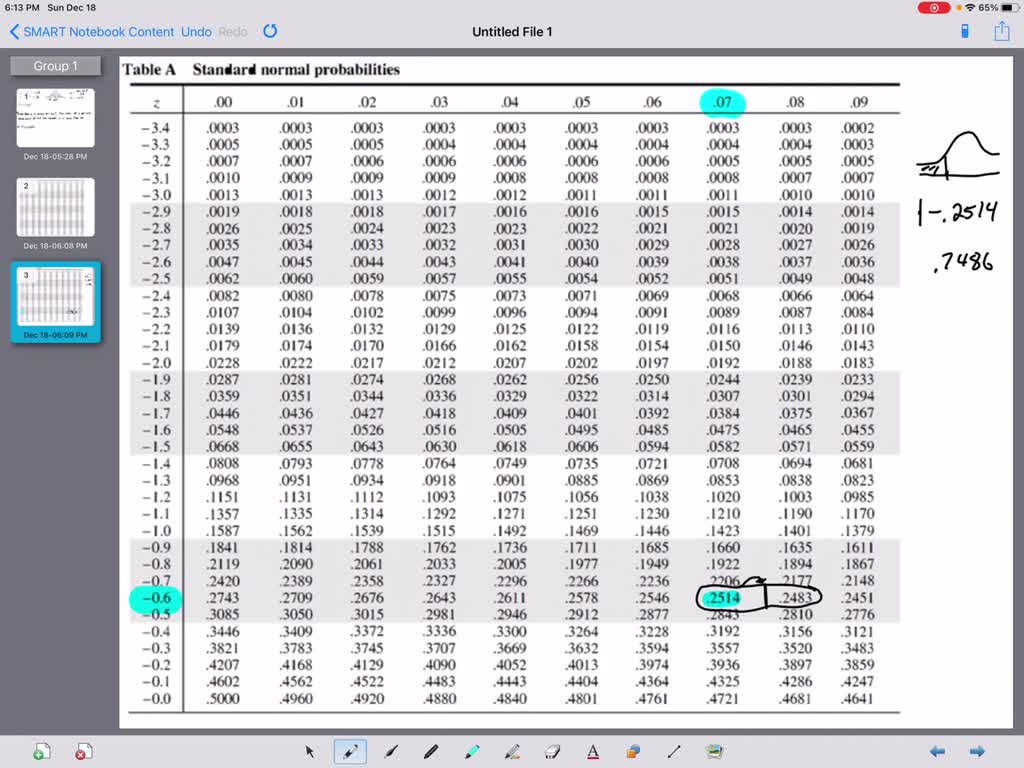Viewport: 1024px width, 768px height.
Task: Pick the teal highlighter tool
Action: [x=472, y=752]
